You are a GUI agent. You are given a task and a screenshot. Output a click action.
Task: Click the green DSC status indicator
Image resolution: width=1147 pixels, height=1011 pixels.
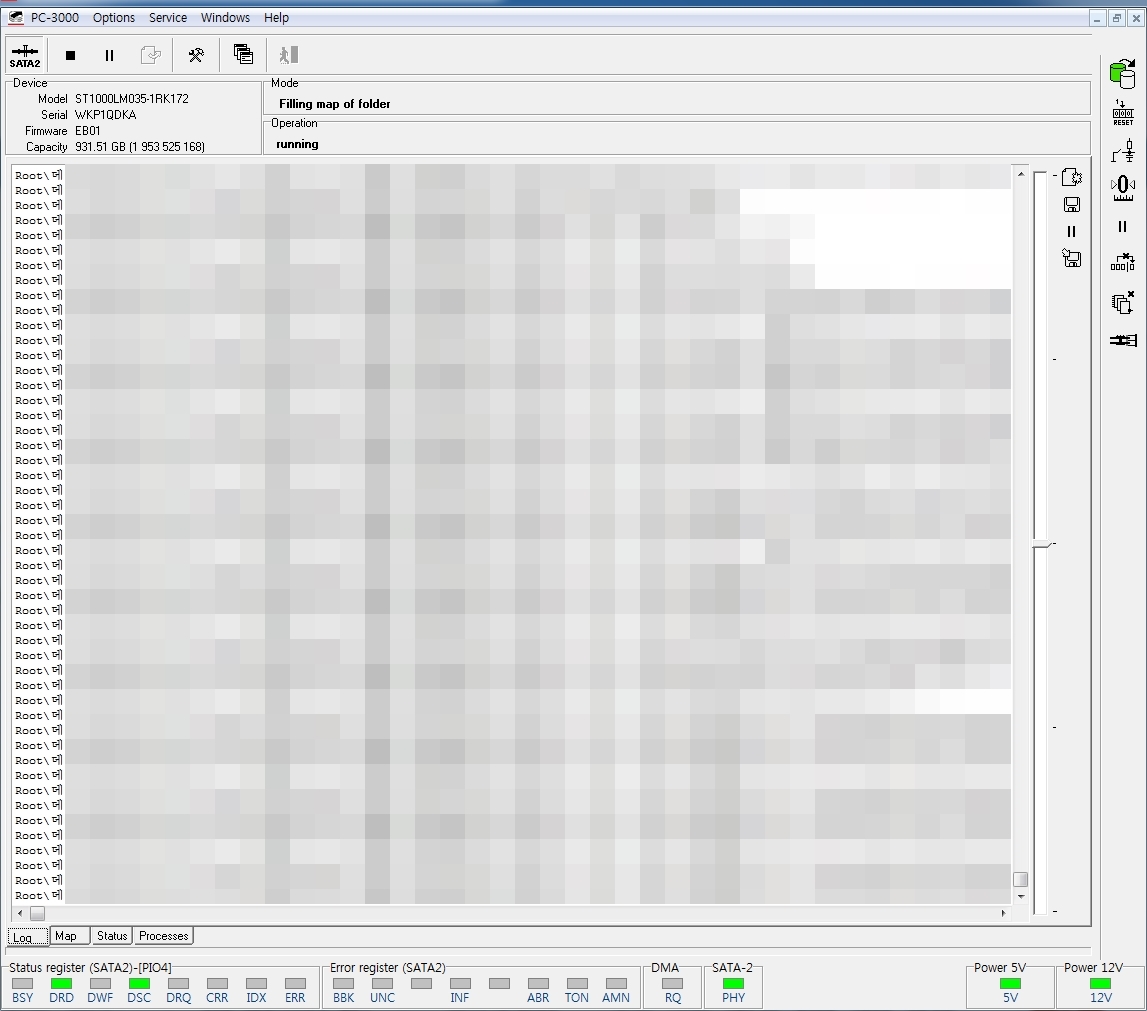point(139,984)
